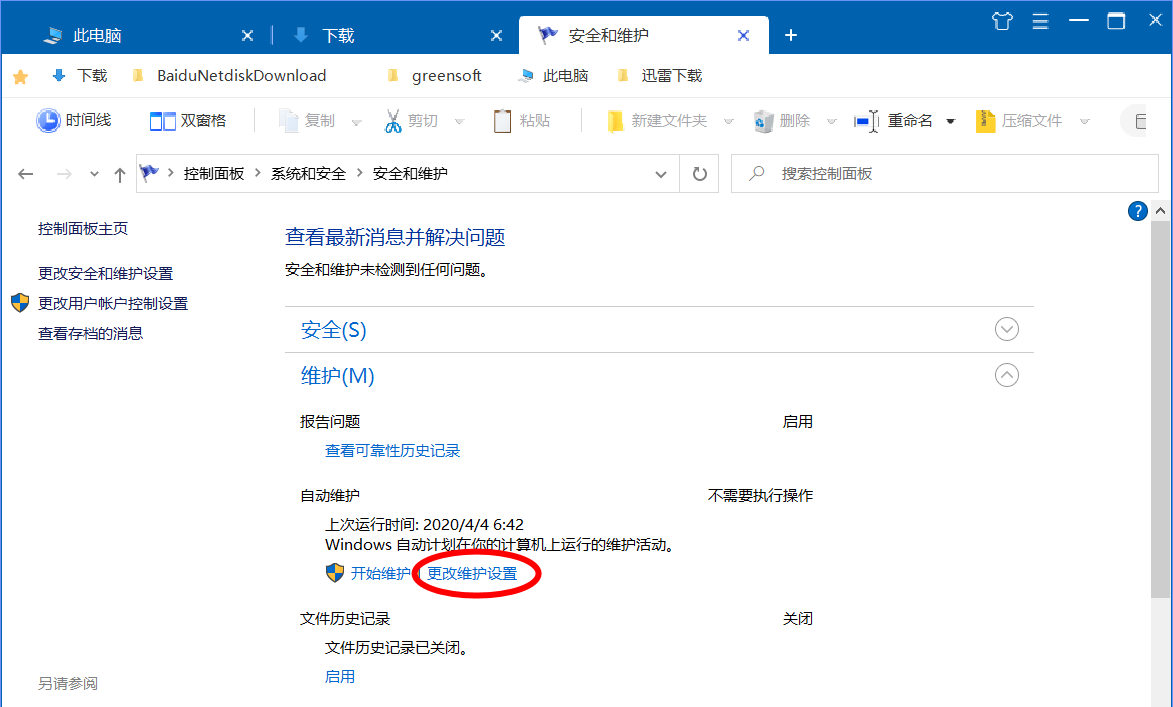Click the blue help question mark icon
Viewport: 1173px width, 707px height.
(1137, 211)
